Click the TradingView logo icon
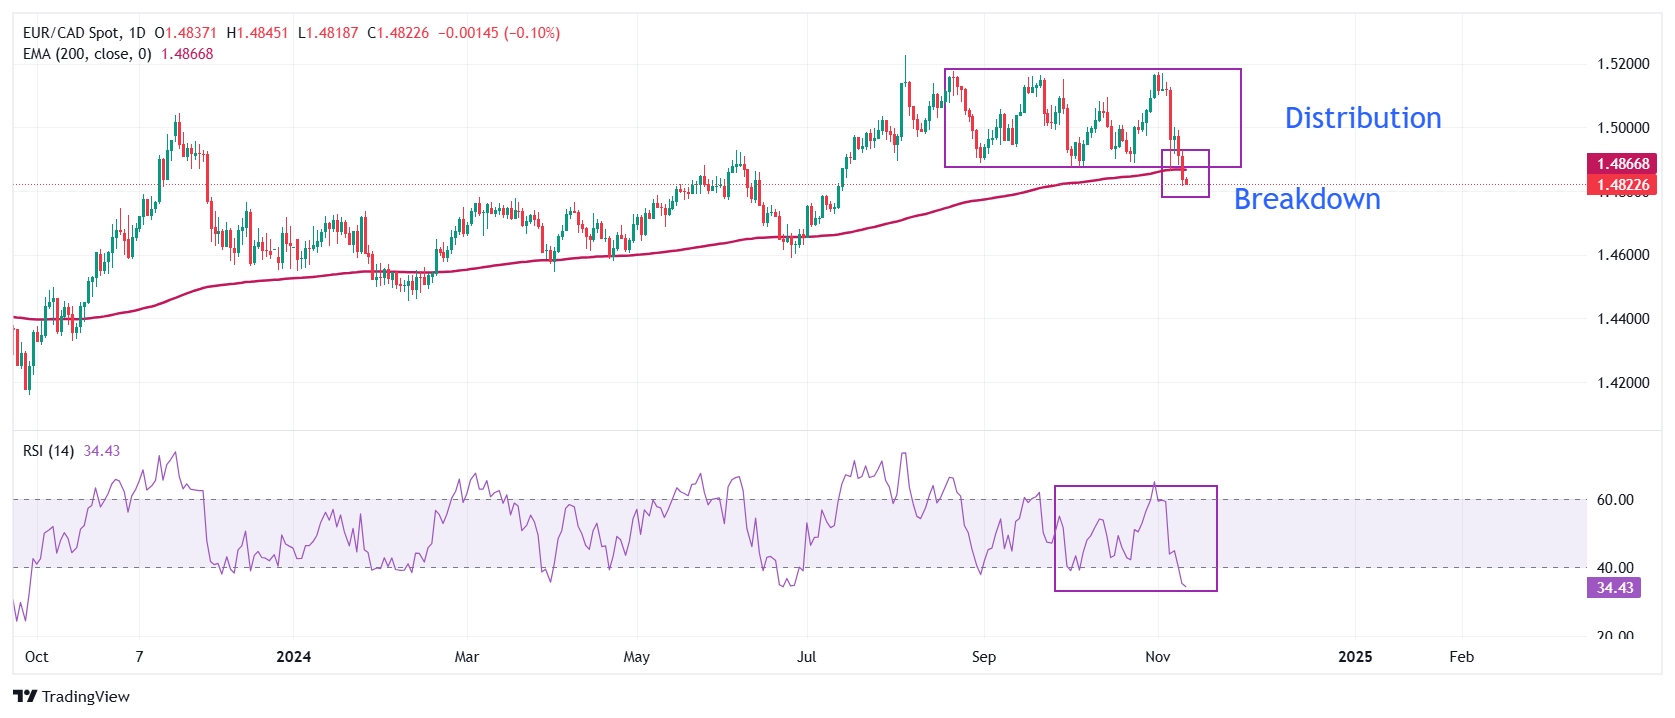 tap(25, 696)
